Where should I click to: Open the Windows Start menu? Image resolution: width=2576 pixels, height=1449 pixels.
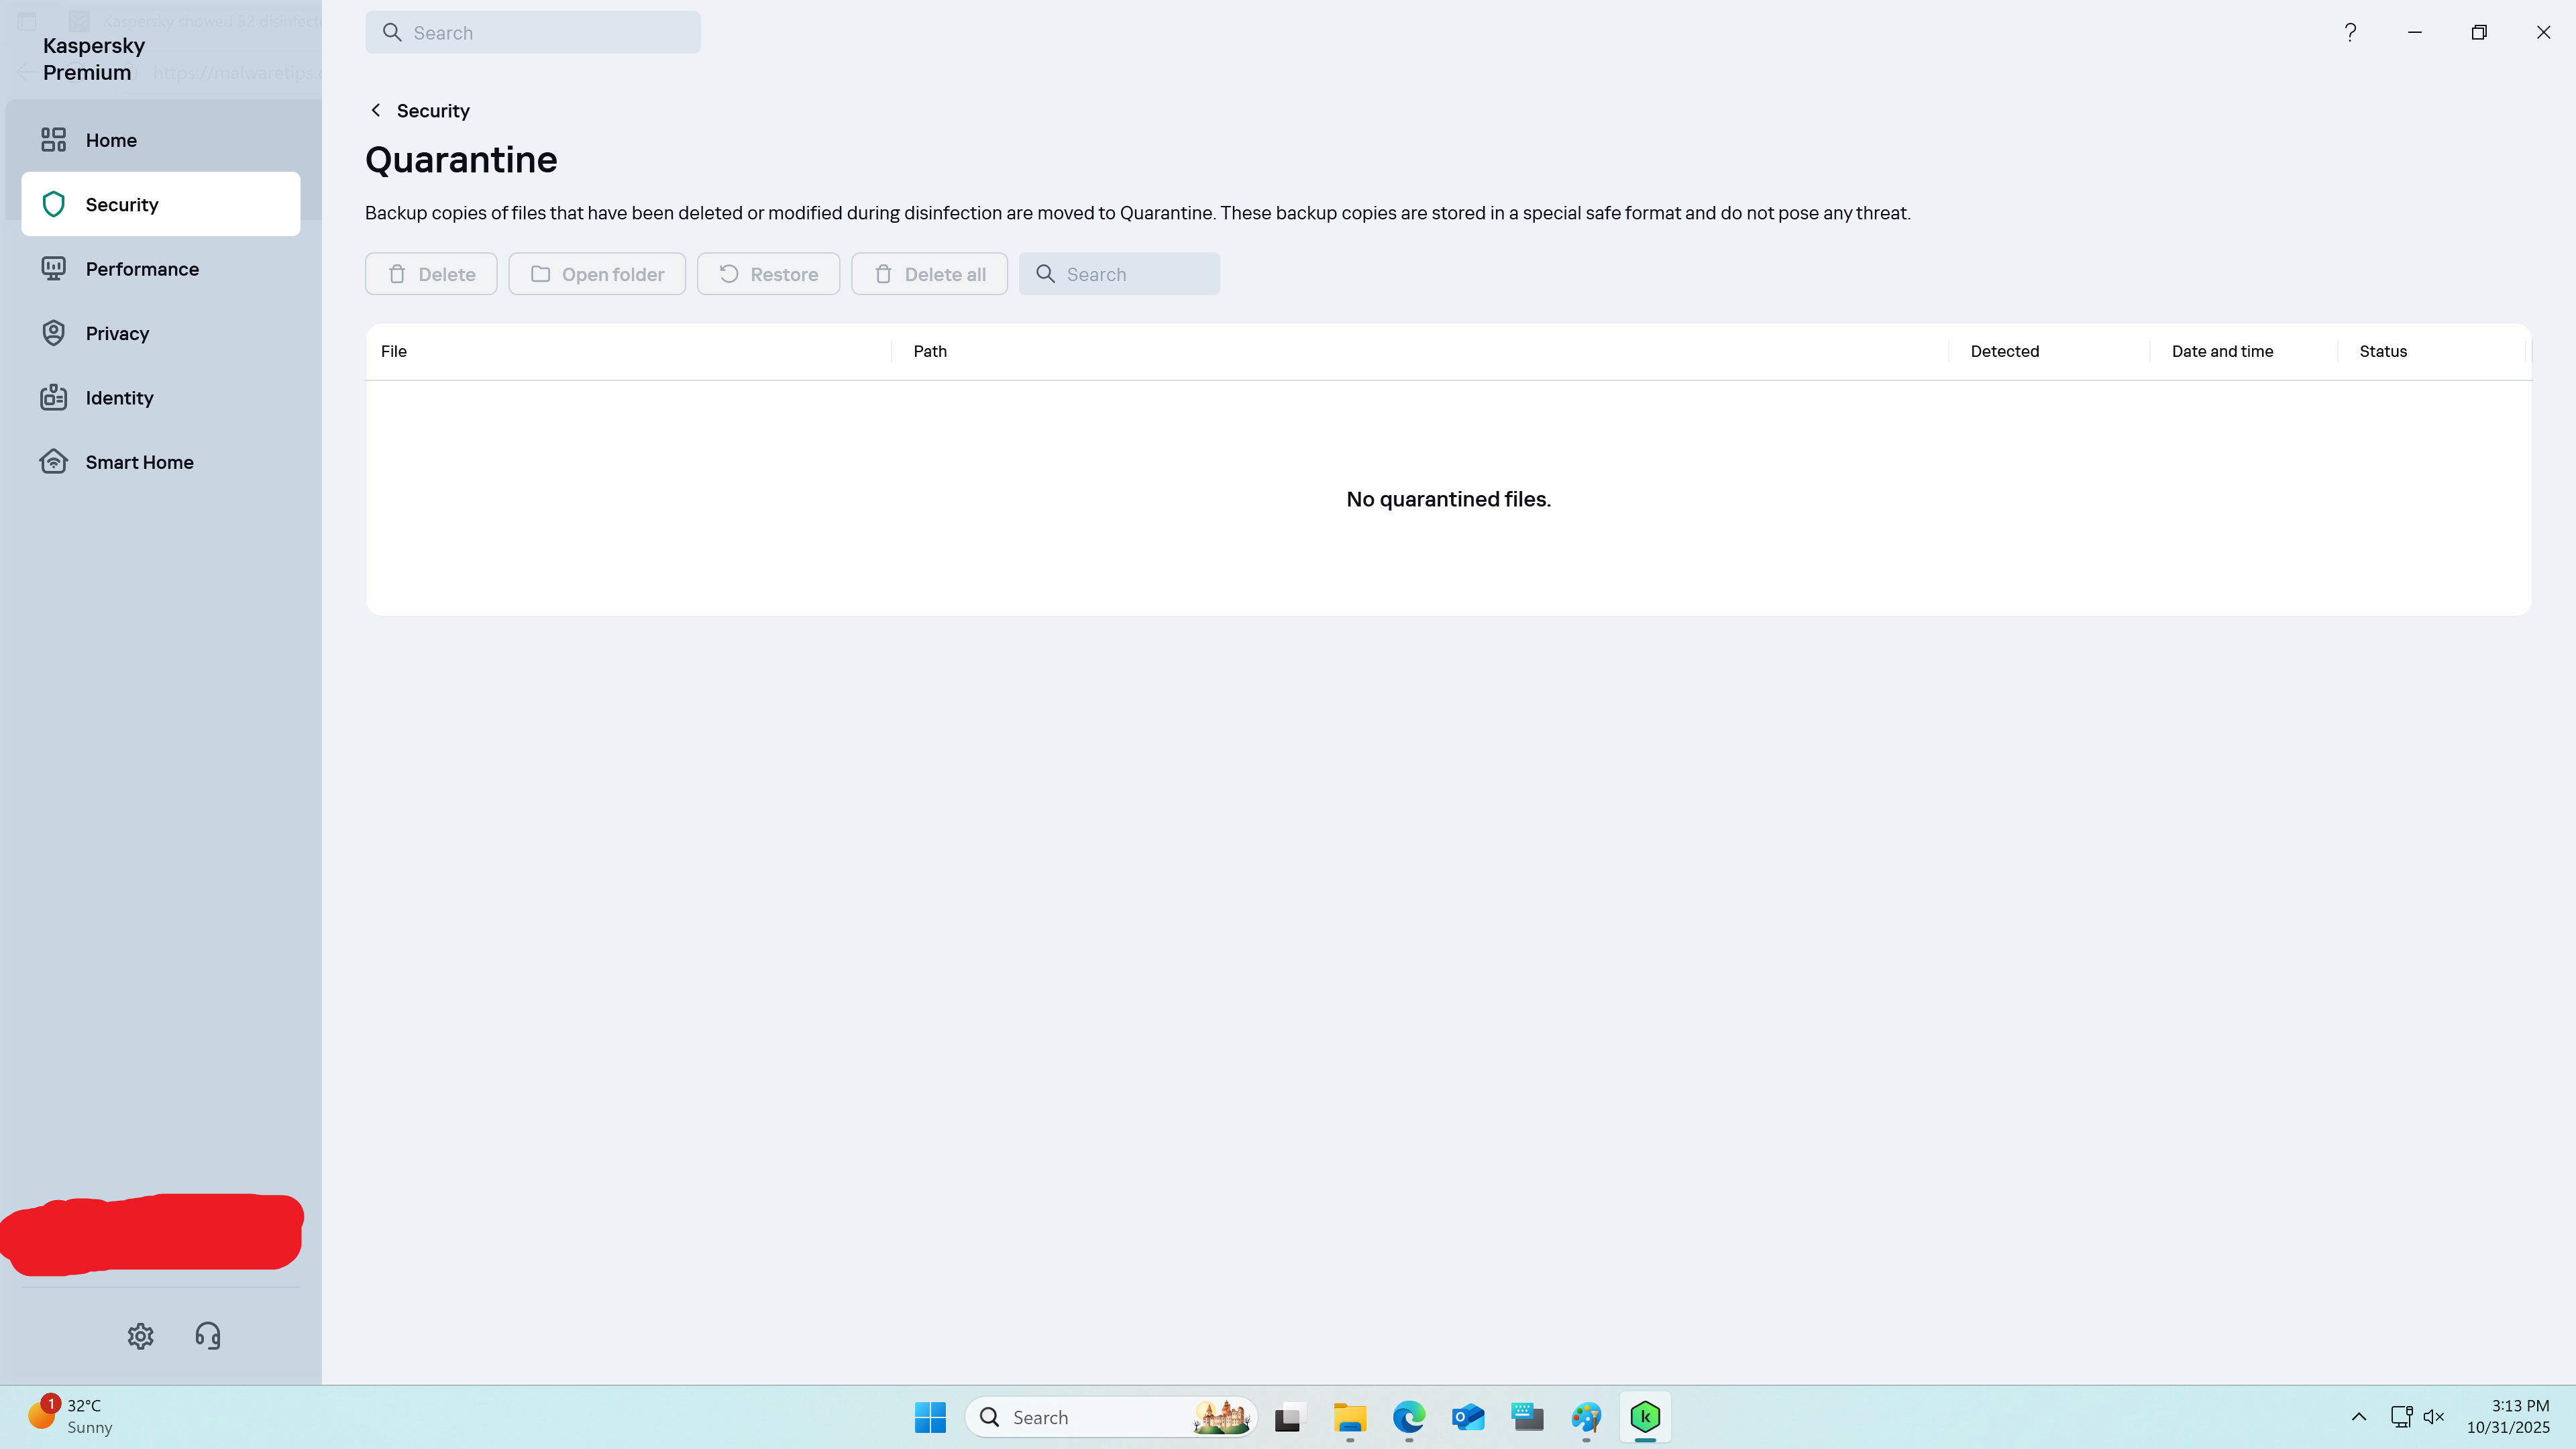tap(930, 1417)
